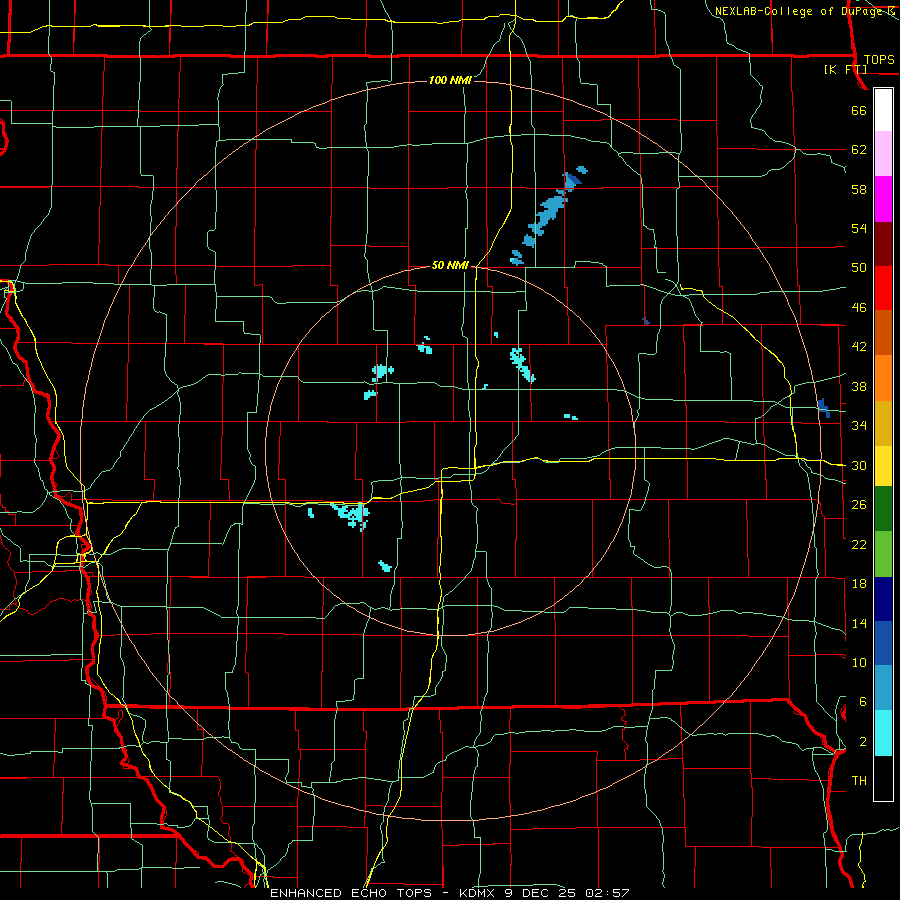900x900 pixels.
Task: Pick the navy blue legend color block
Action: click(x=883, y=599)
